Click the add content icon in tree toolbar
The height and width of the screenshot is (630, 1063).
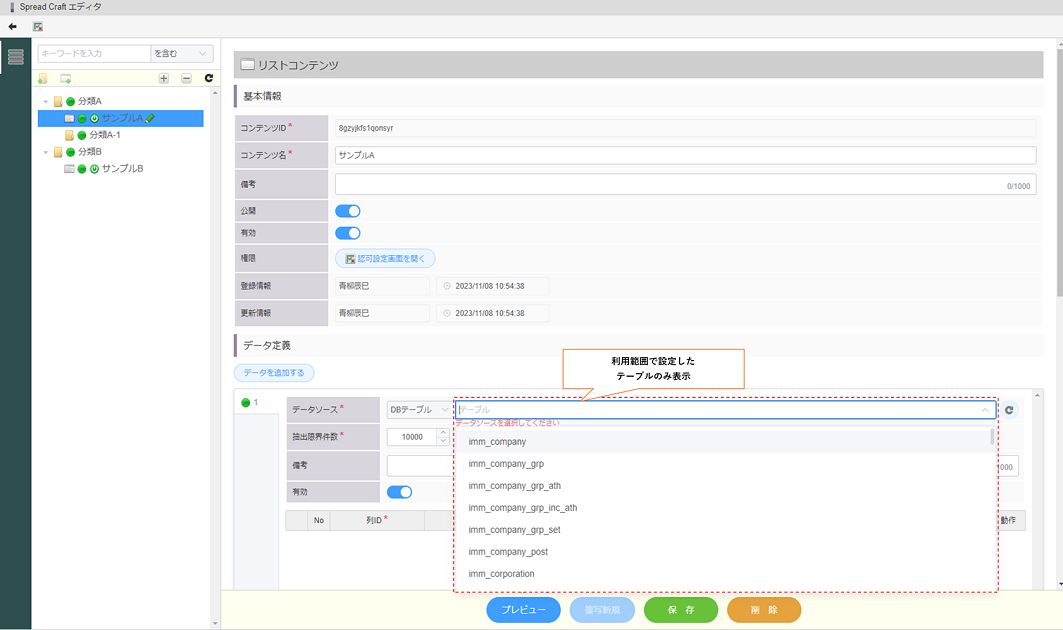pyautogui.click(x=66, y=78)
